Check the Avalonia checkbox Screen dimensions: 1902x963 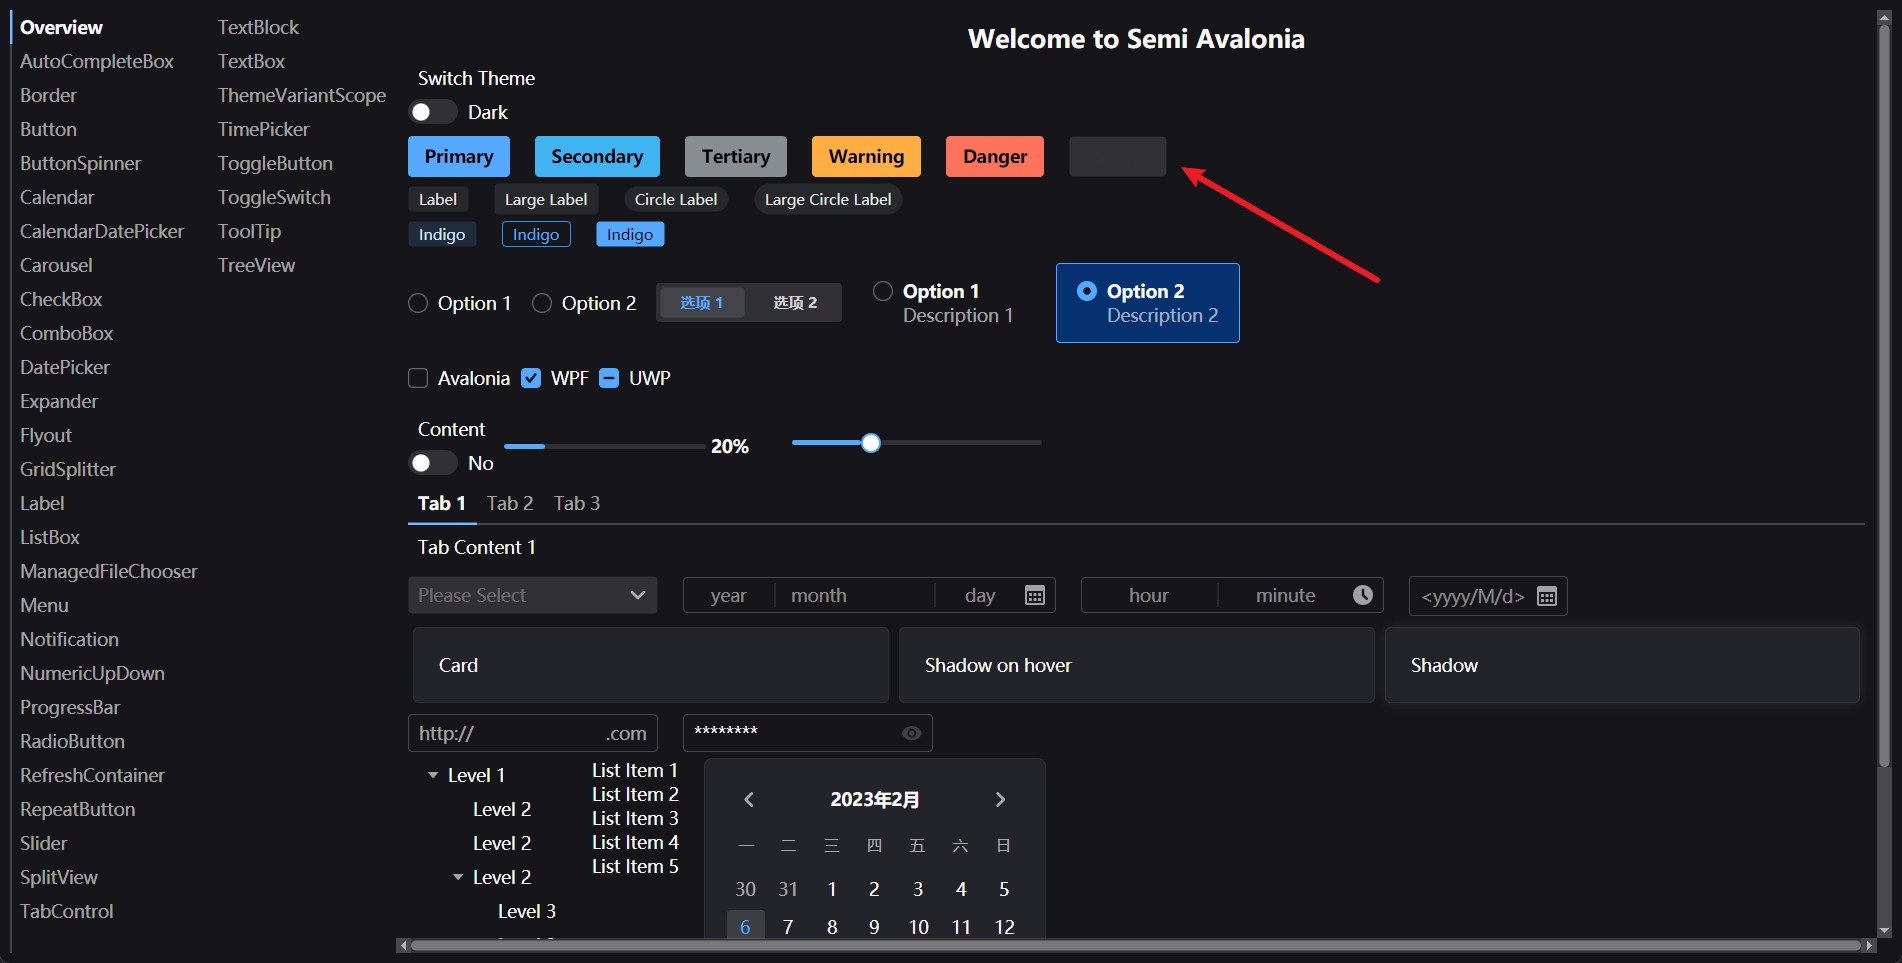tap(418, 378)
